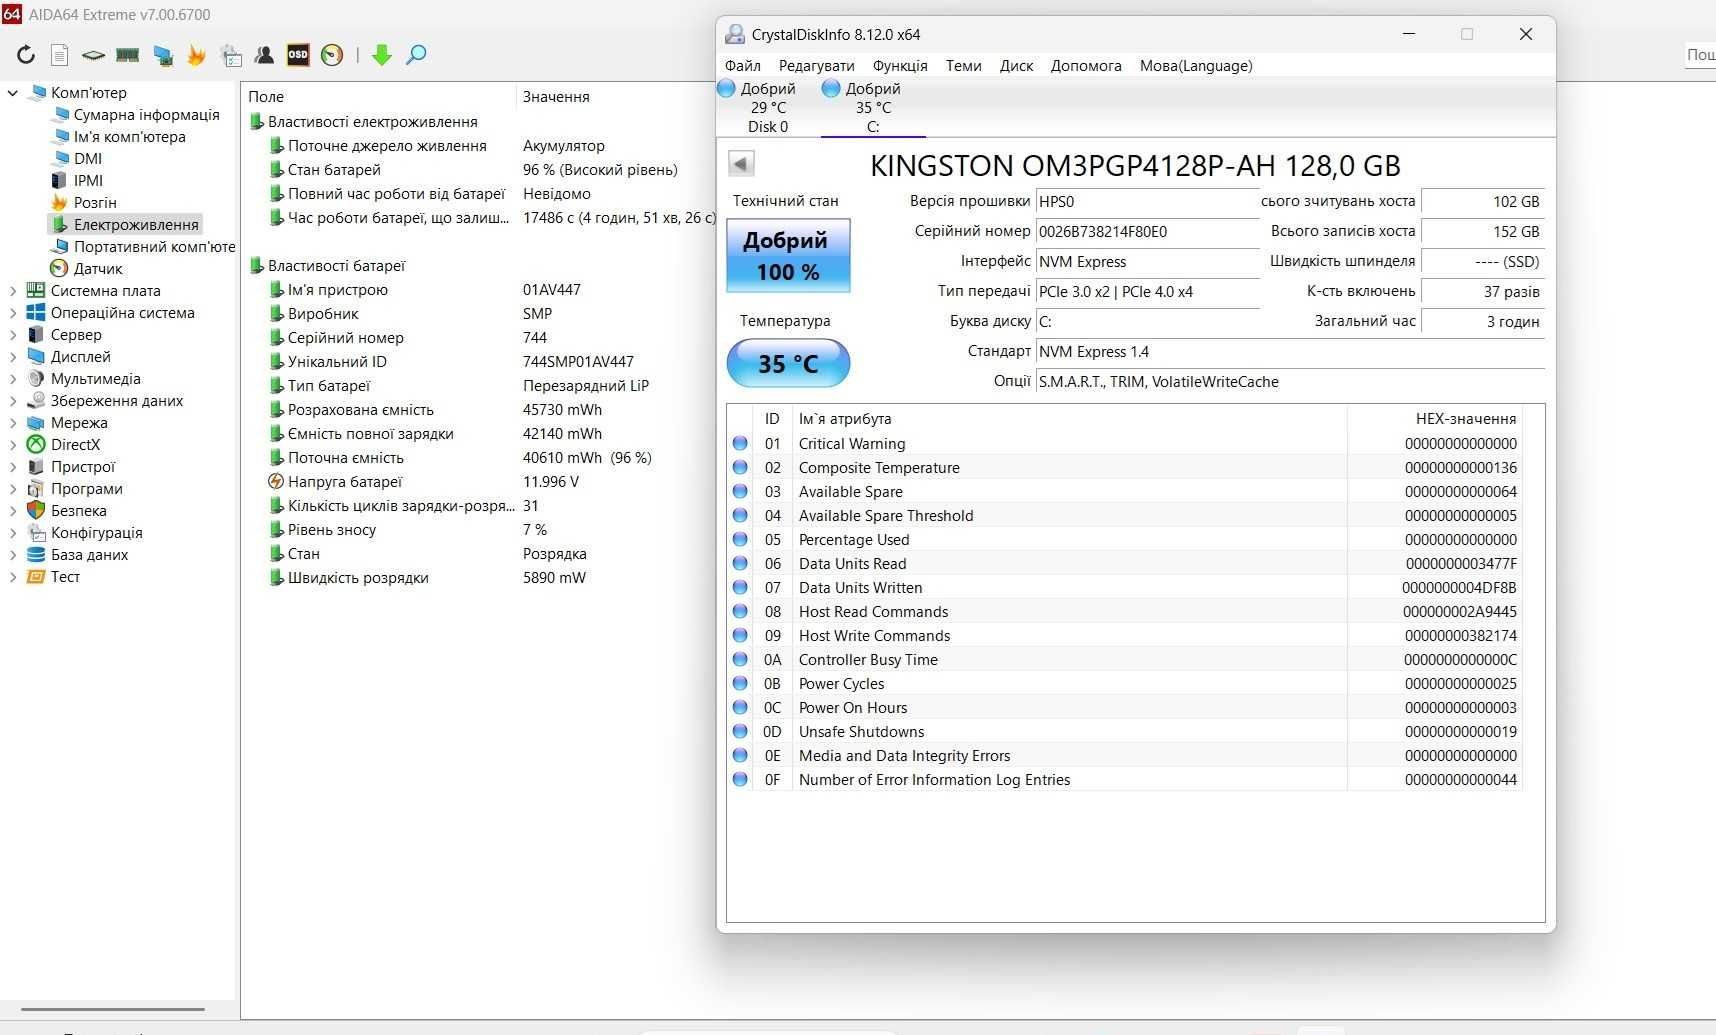Click the CrystalDiskInfo title bar app icon

(735, 34)
